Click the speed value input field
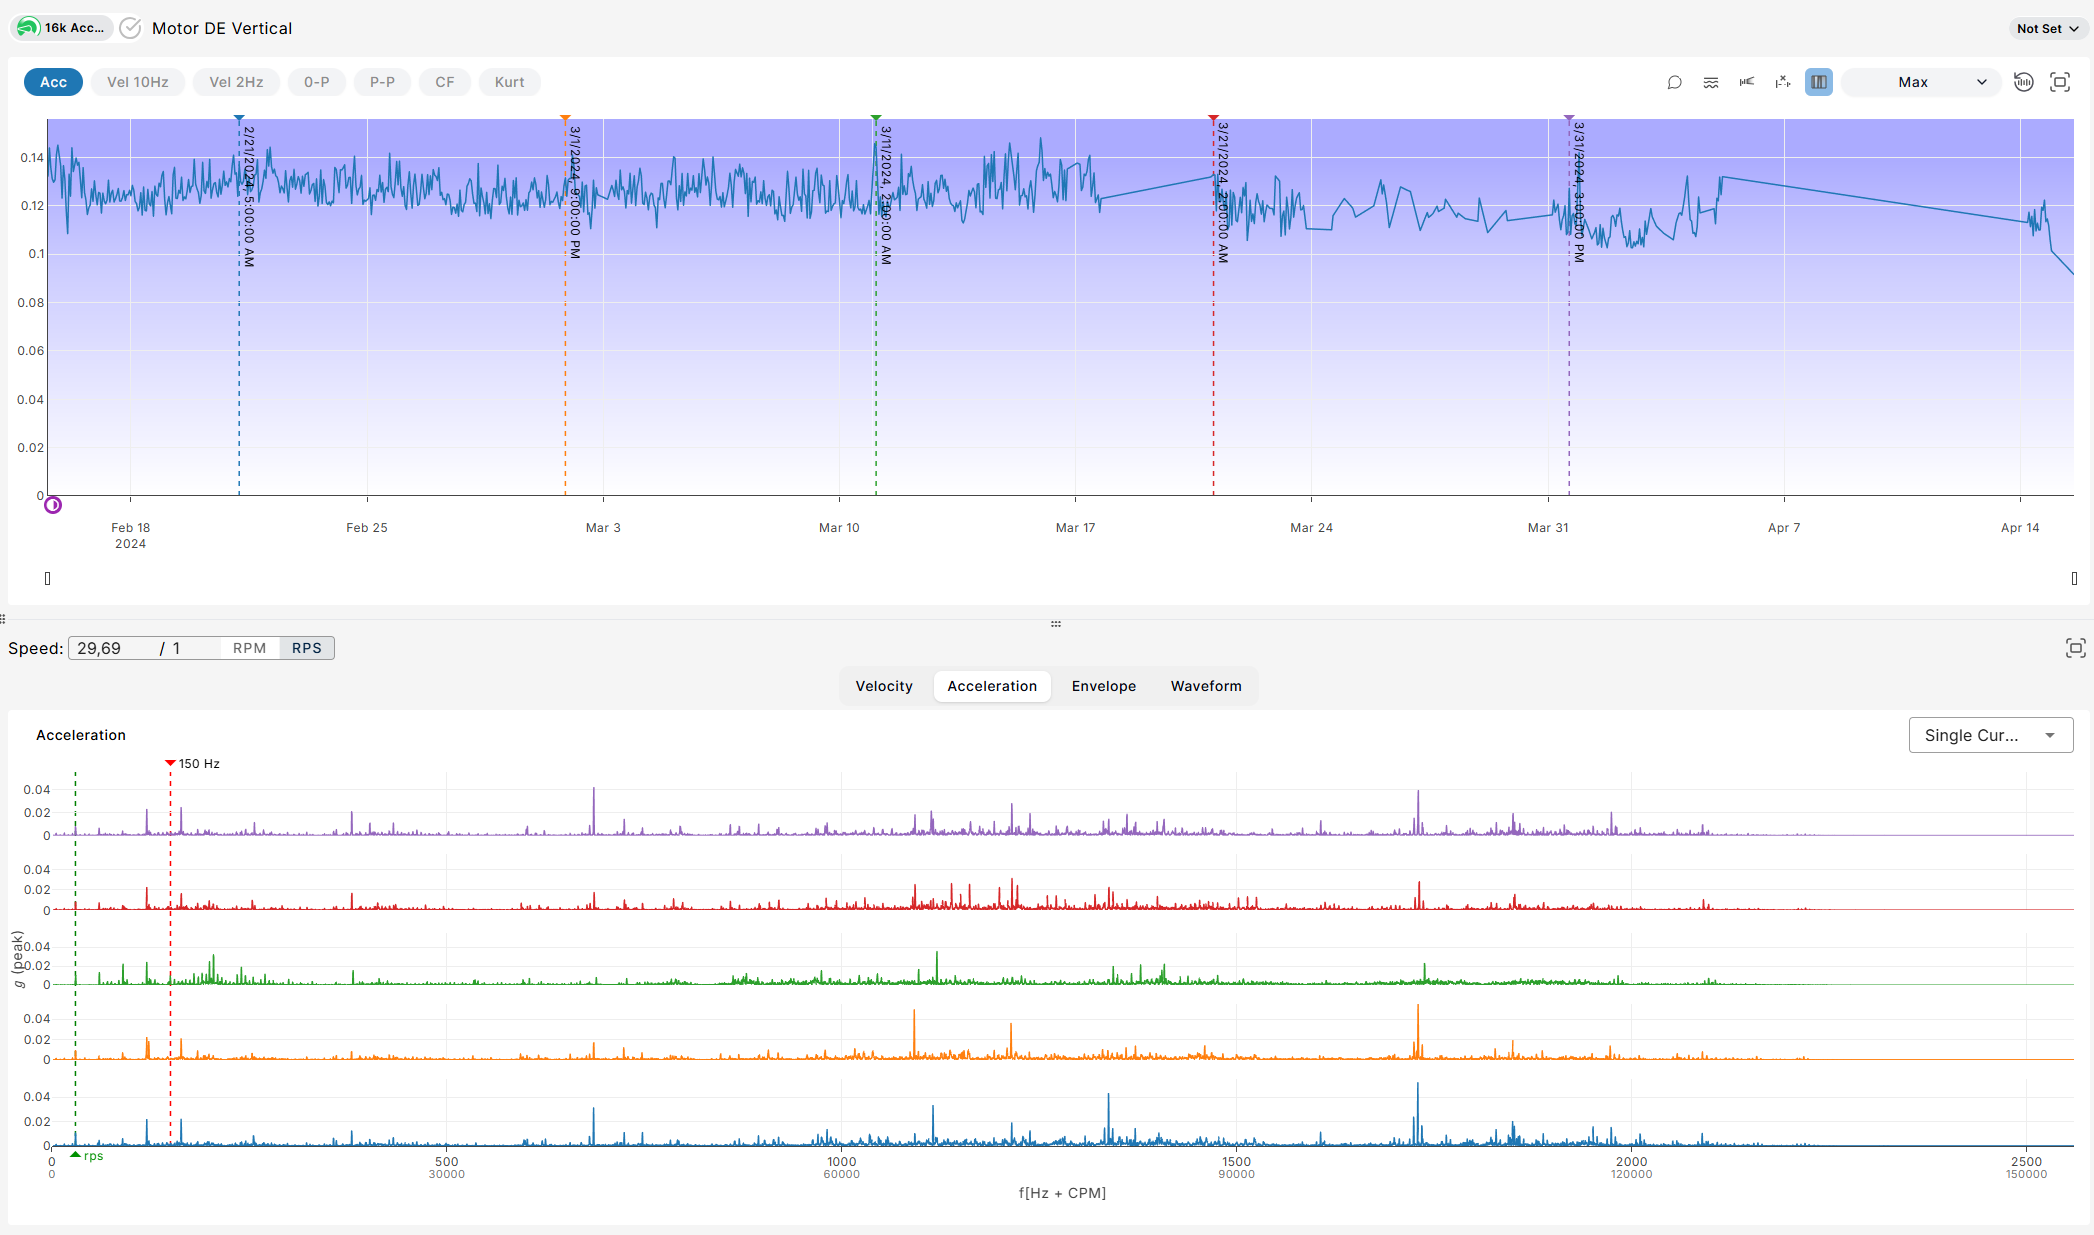This screenshot has height=1235, width=2094. point(110,648)
